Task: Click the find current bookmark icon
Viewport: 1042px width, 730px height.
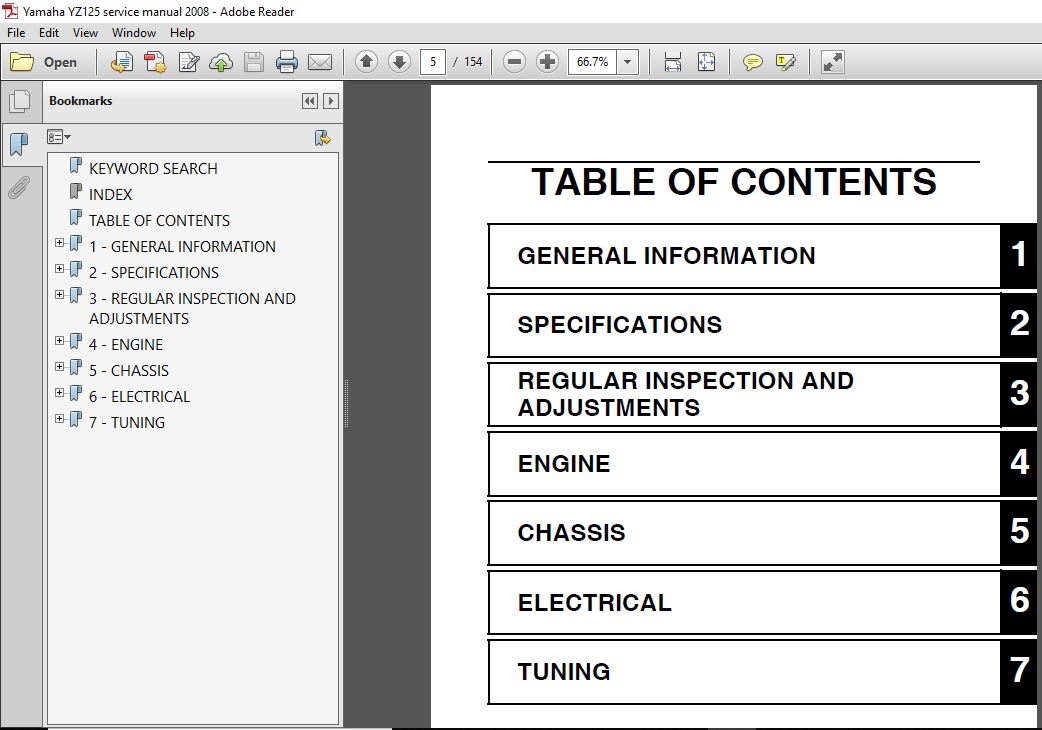Action: coord(322,137)
